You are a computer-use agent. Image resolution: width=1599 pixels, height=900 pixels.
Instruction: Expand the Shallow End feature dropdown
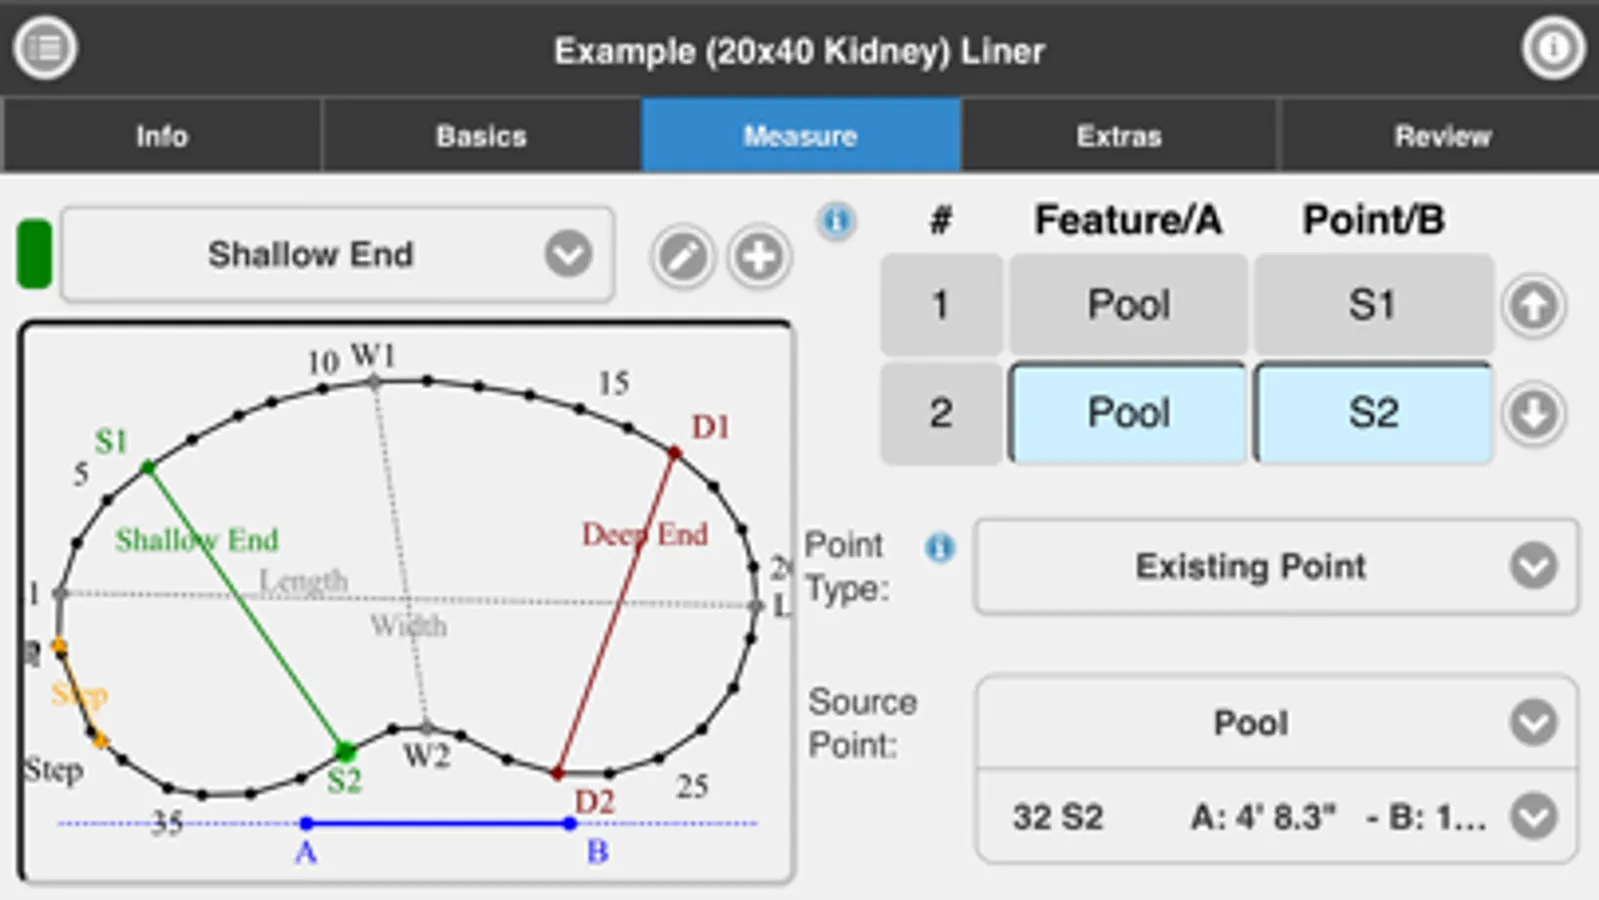point(338,255)
